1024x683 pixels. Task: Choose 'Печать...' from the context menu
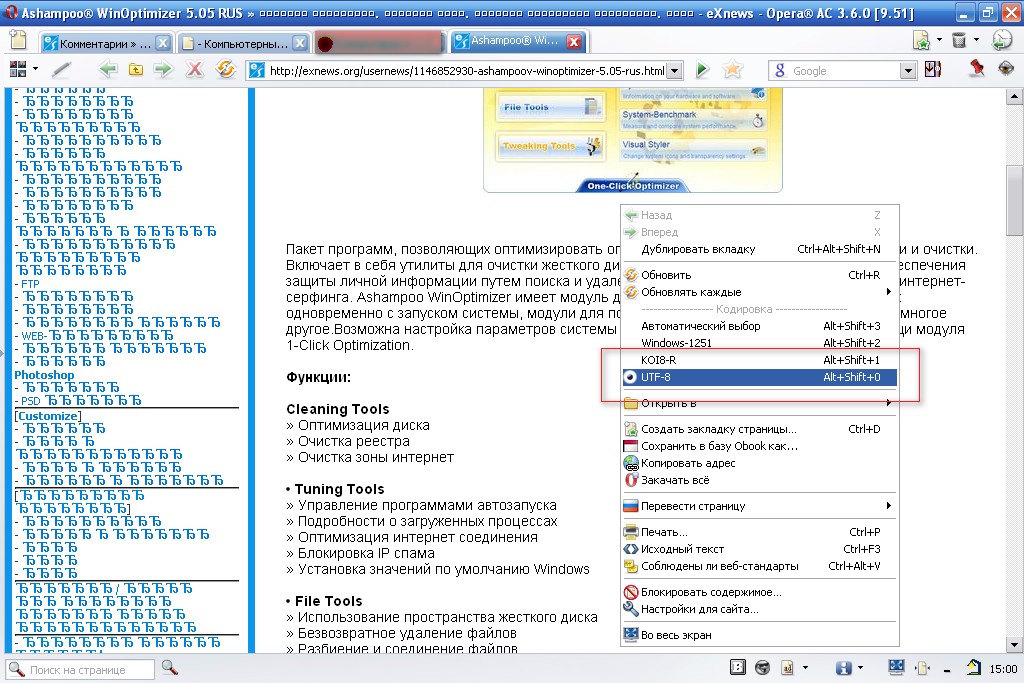pyautogui.click(x=760, y=532)
